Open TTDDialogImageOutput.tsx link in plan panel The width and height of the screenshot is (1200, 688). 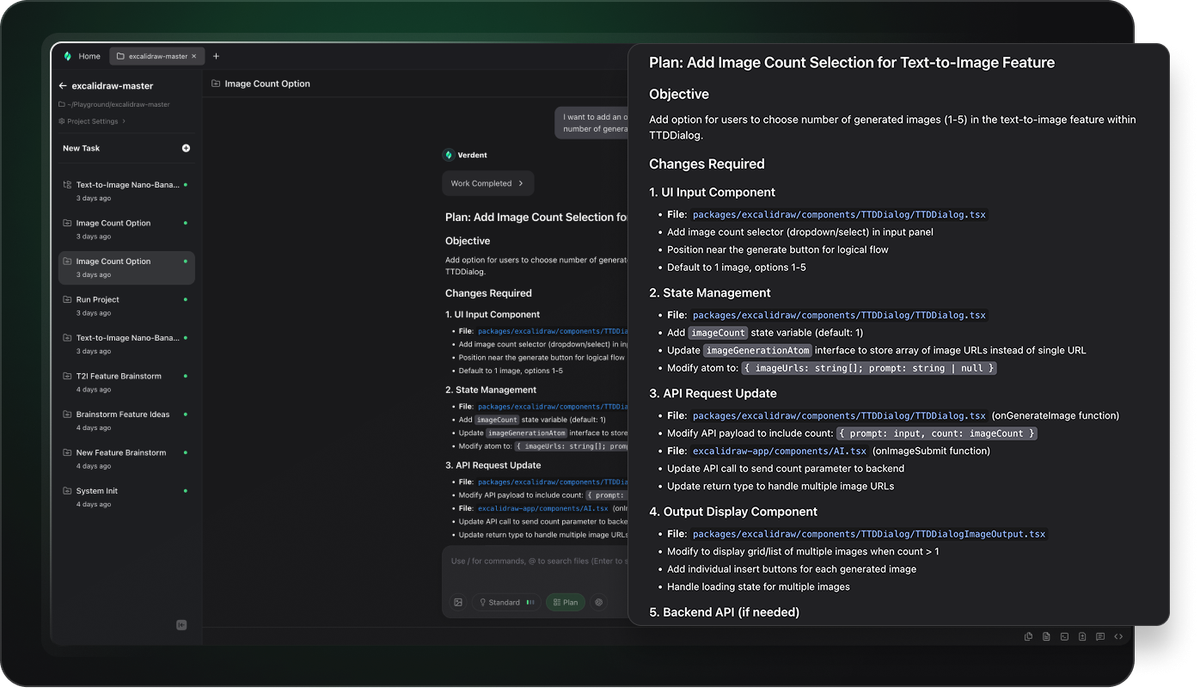869,534
